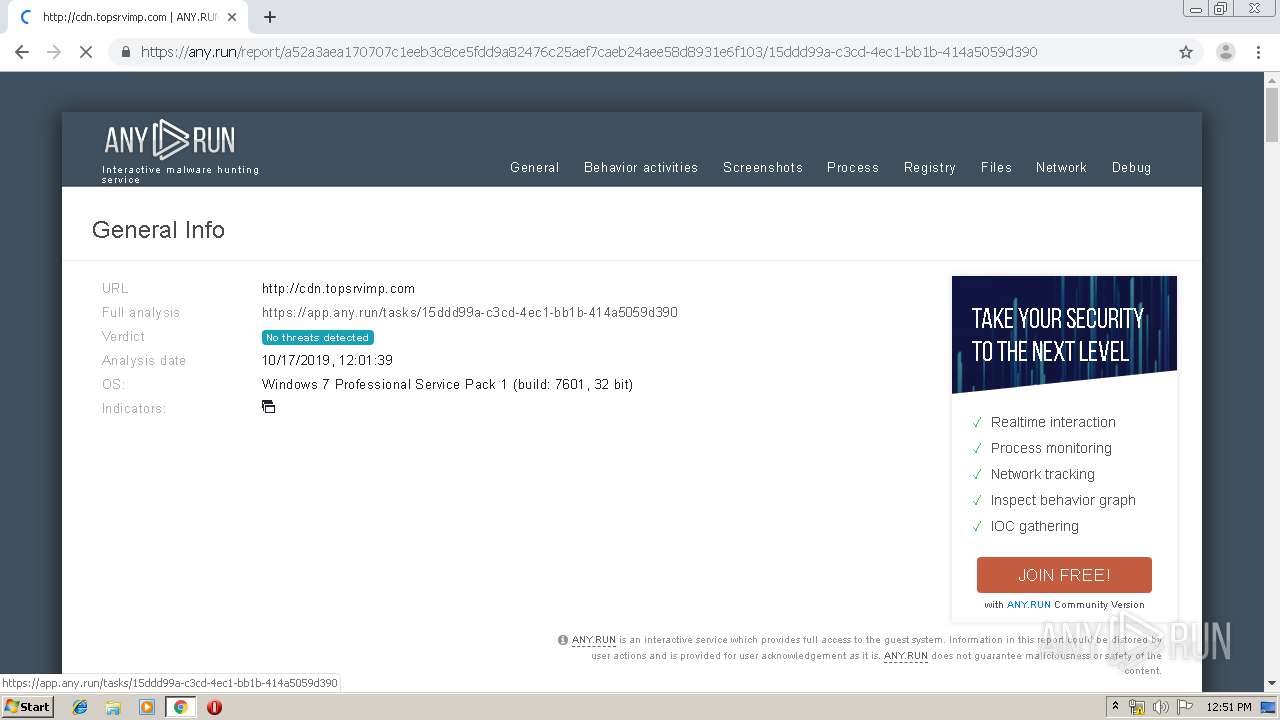Open Chrome three-dot menu
The height and width of the screenshot is (720, 1280).
(1258, 52)
